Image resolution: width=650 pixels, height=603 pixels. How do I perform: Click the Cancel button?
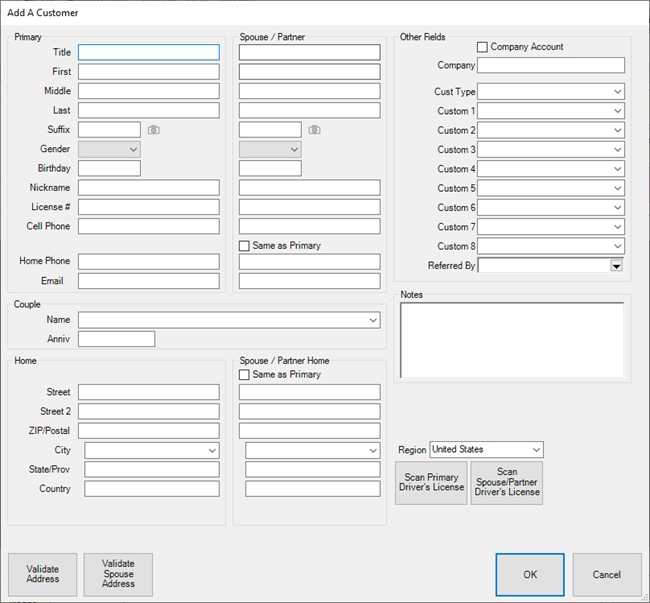(x=606, y=575)
